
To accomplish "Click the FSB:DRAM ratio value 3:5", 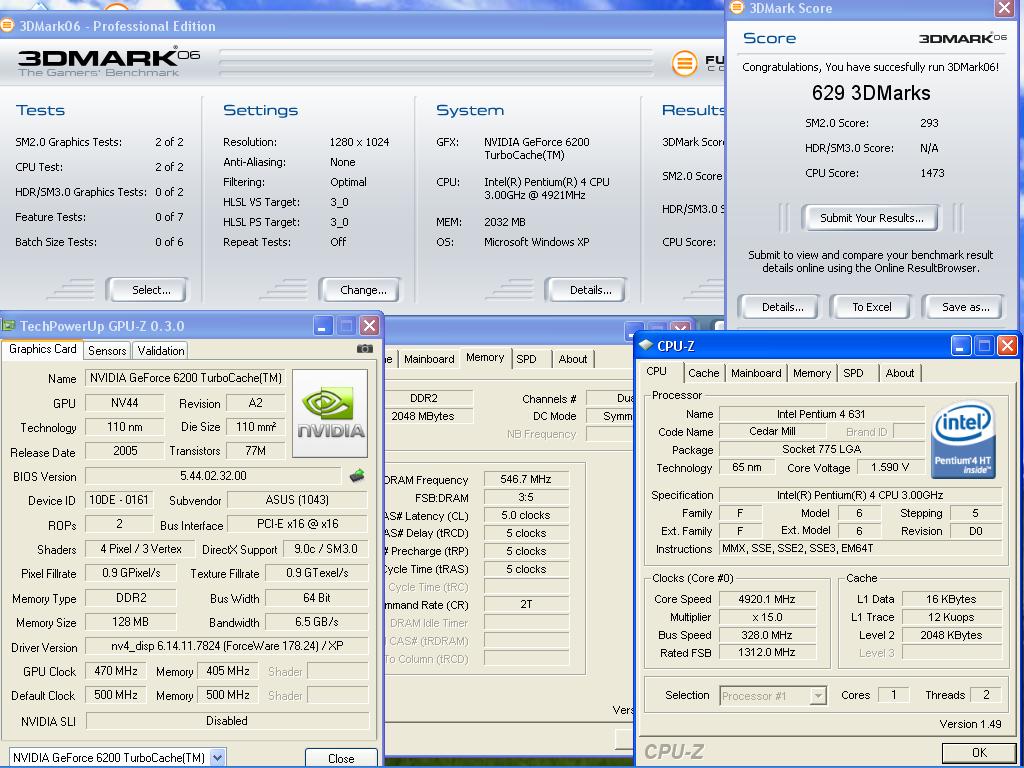I will click(x=526, y=498).
